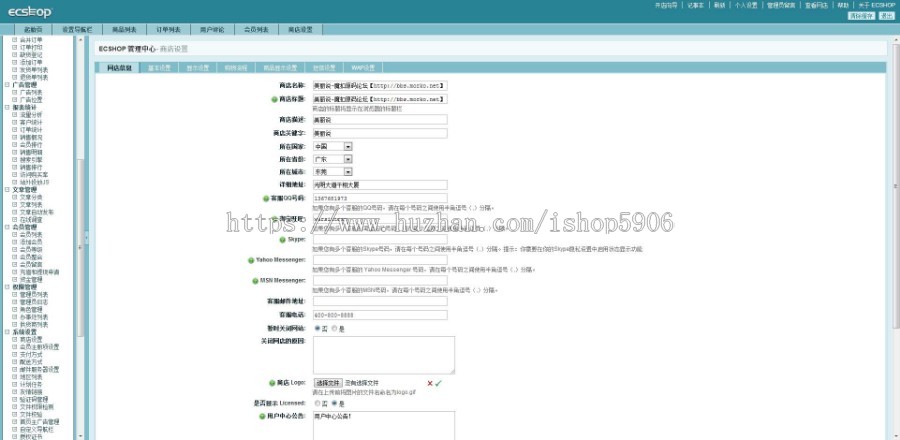Click the help icon beside 用户中心公告
900x440 pixels.
click(x=262, y=416)
